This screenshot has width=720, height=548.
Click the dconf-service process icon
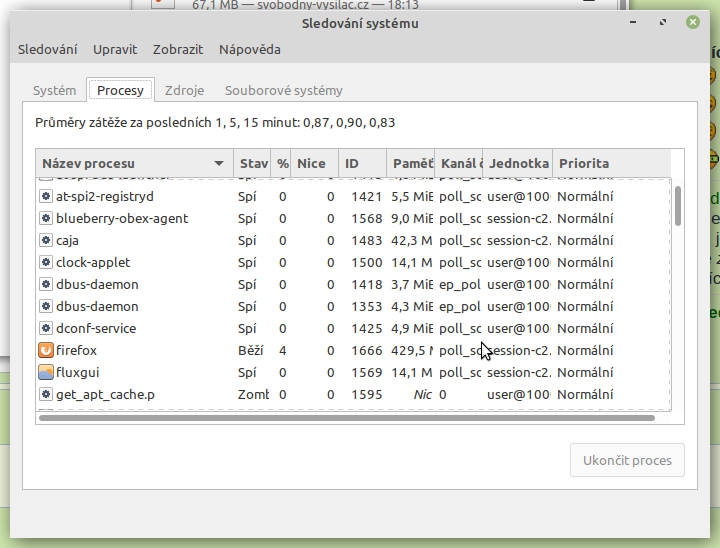[x=46, y=328]
